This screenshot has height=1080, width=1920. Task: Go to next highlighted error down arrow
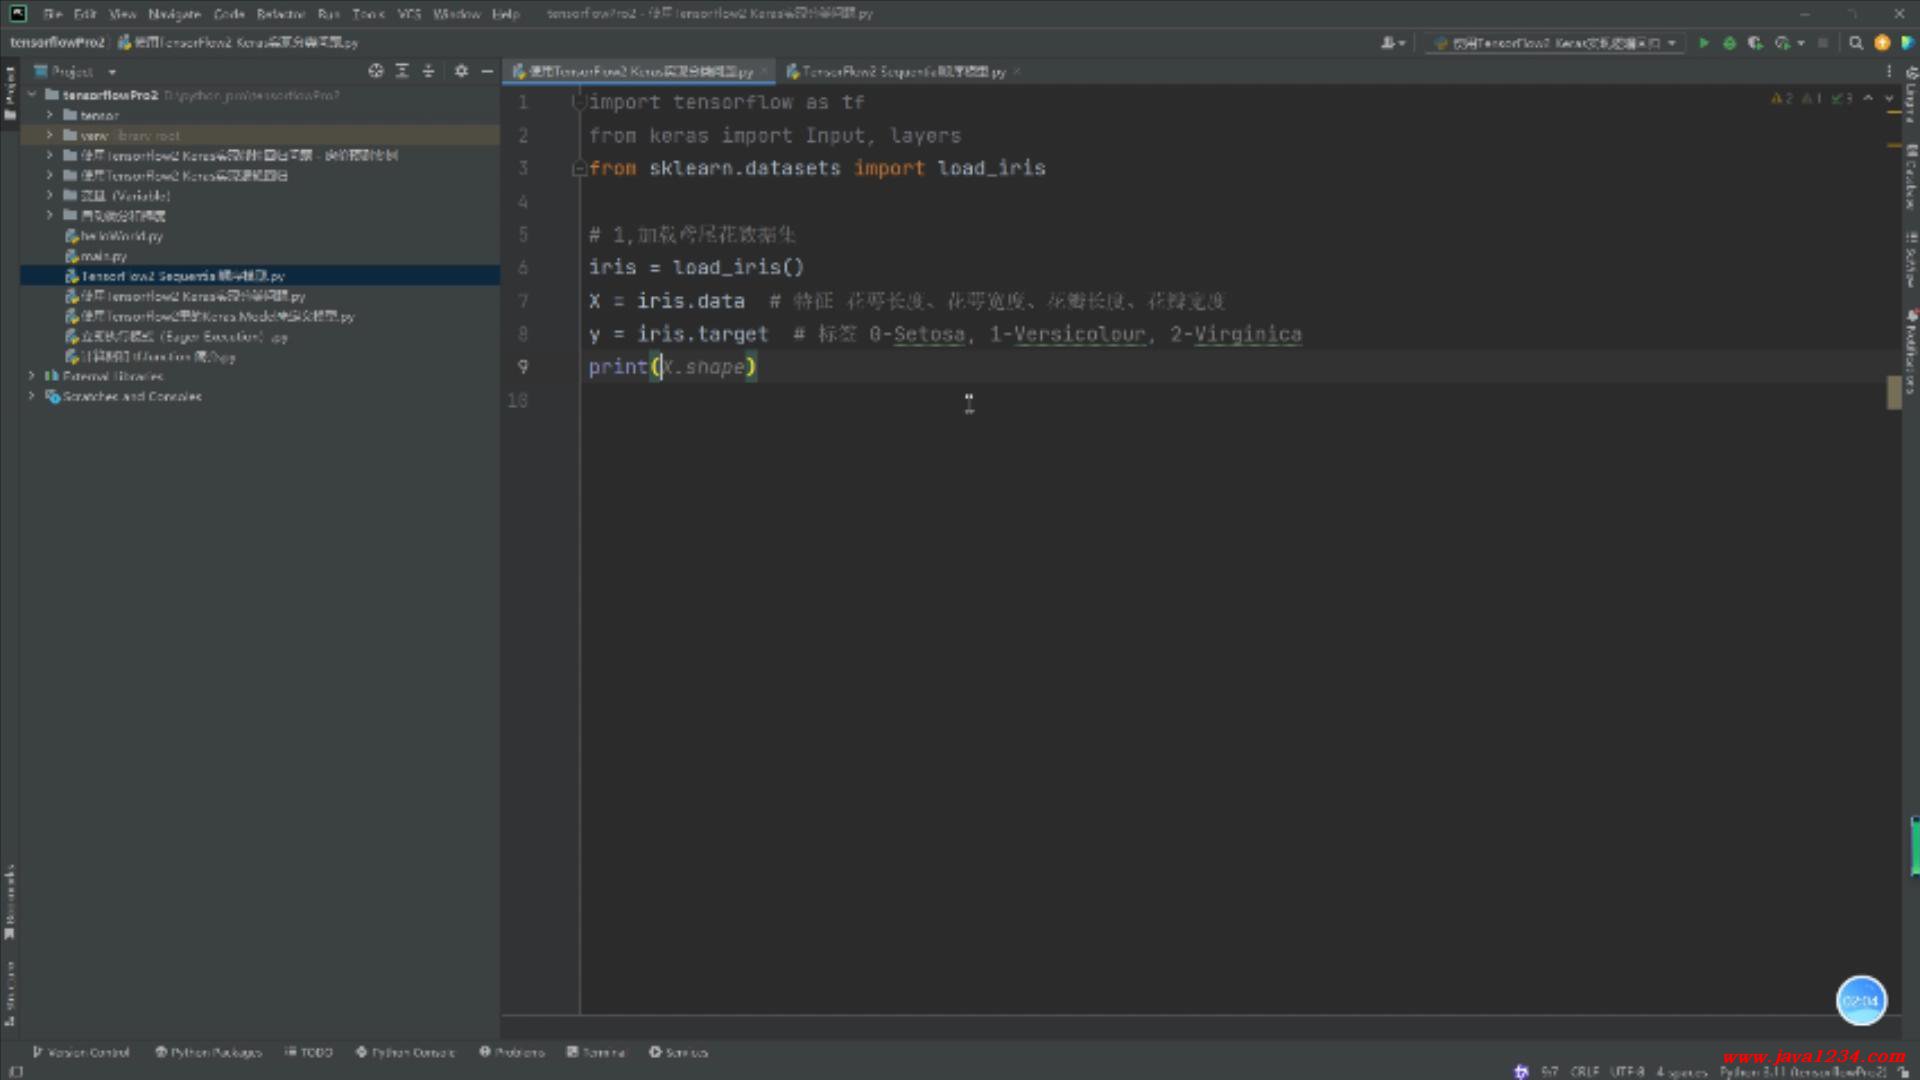click(x=1889, y=98)
